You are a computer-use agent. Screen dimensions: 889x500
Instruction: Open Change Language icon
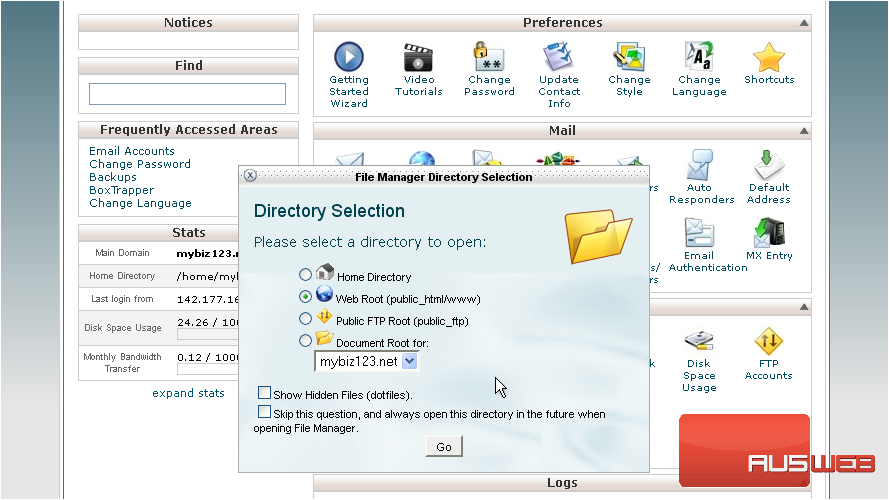tap(698, 57)
